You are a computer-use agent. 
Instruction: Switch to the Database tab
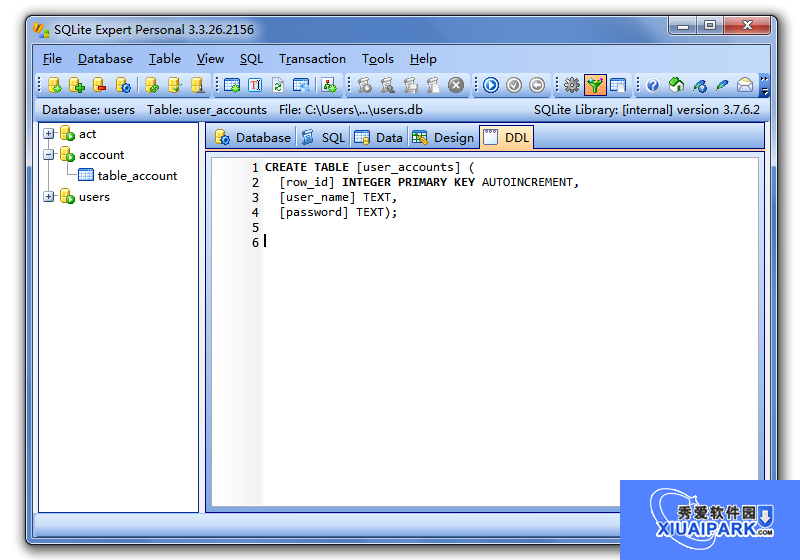point(253,138)
